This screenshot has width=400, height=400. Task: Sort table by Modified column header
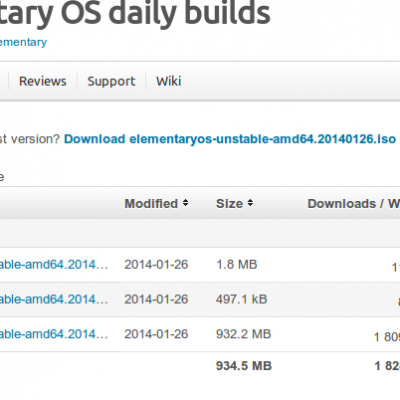(151, 203)
